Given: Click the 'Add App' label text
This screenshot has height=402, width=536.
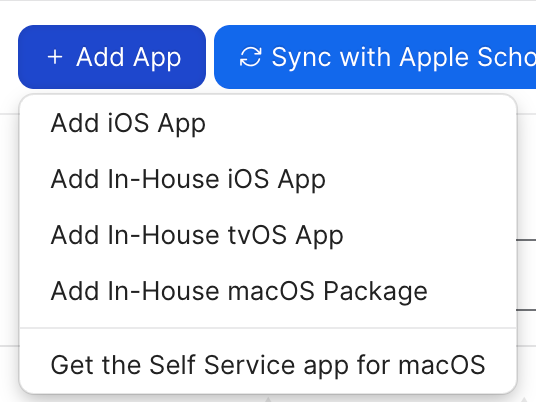Looking at the screenshot, I should [129, 57].
